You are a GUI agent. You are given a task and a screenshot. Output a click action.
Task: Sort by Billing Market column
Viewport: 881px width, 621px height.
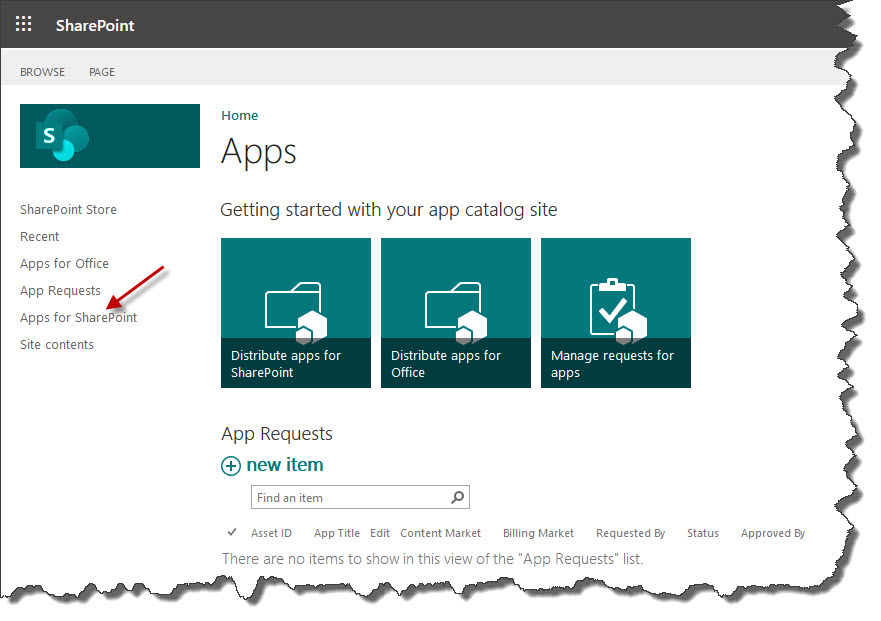point(538,533)
